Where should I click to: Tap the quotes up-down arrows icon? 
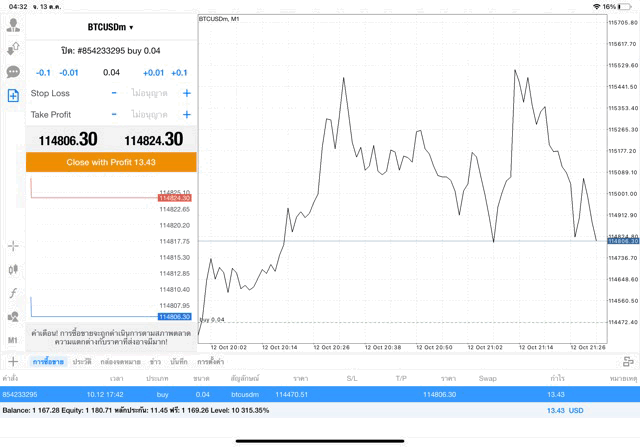pyautogui.click(x=13, y=48)
